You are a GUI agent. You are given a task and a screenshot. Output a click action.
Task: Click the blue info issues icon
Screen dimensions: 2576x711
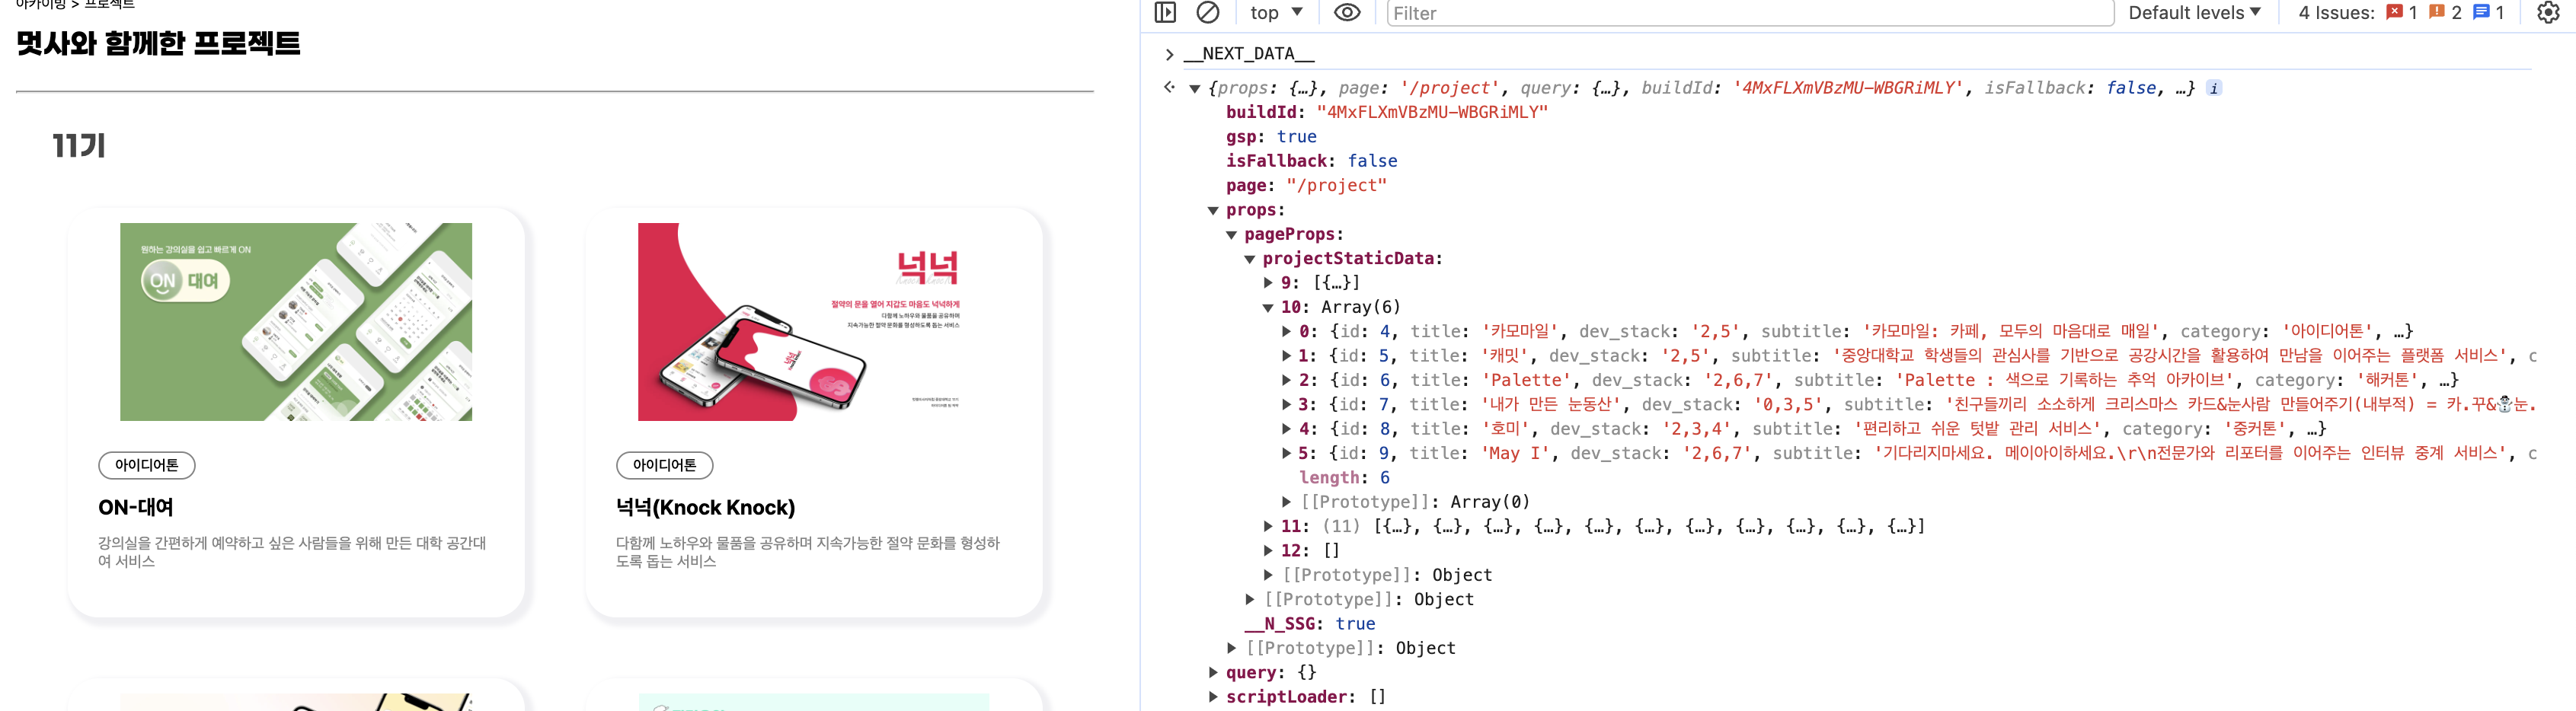(x=2481, y=12)
